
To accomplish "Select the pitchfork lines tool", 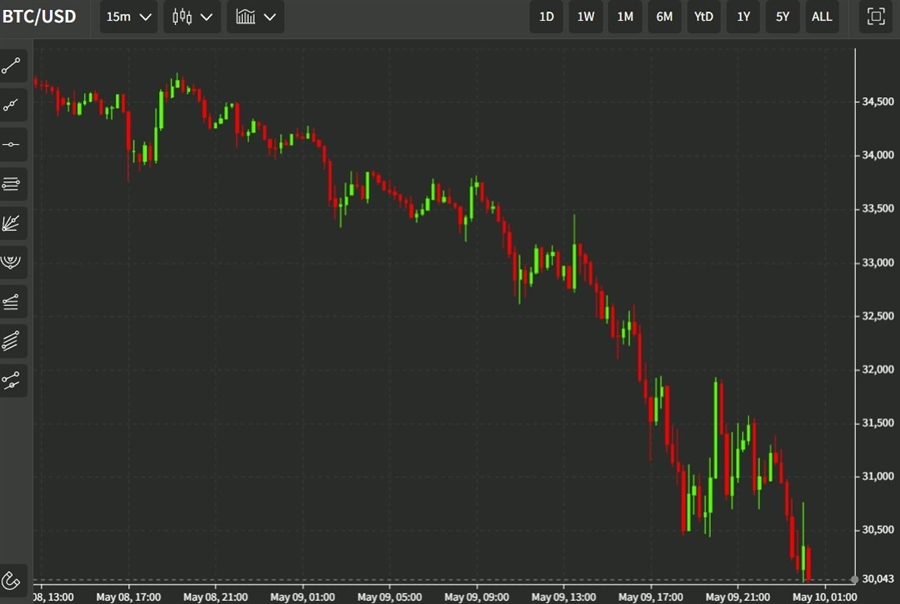I will 12,340.
